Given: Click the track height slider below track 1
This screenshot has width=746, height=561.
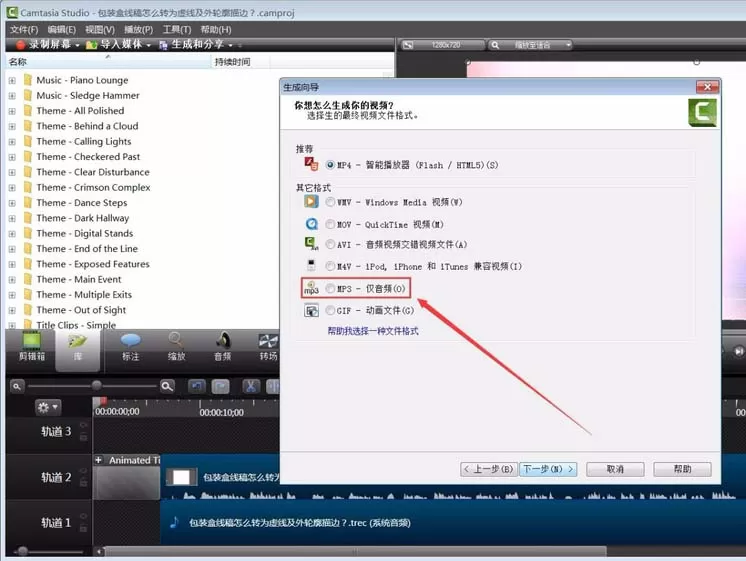Looking at the screenshot, I should tap(22, 551).
